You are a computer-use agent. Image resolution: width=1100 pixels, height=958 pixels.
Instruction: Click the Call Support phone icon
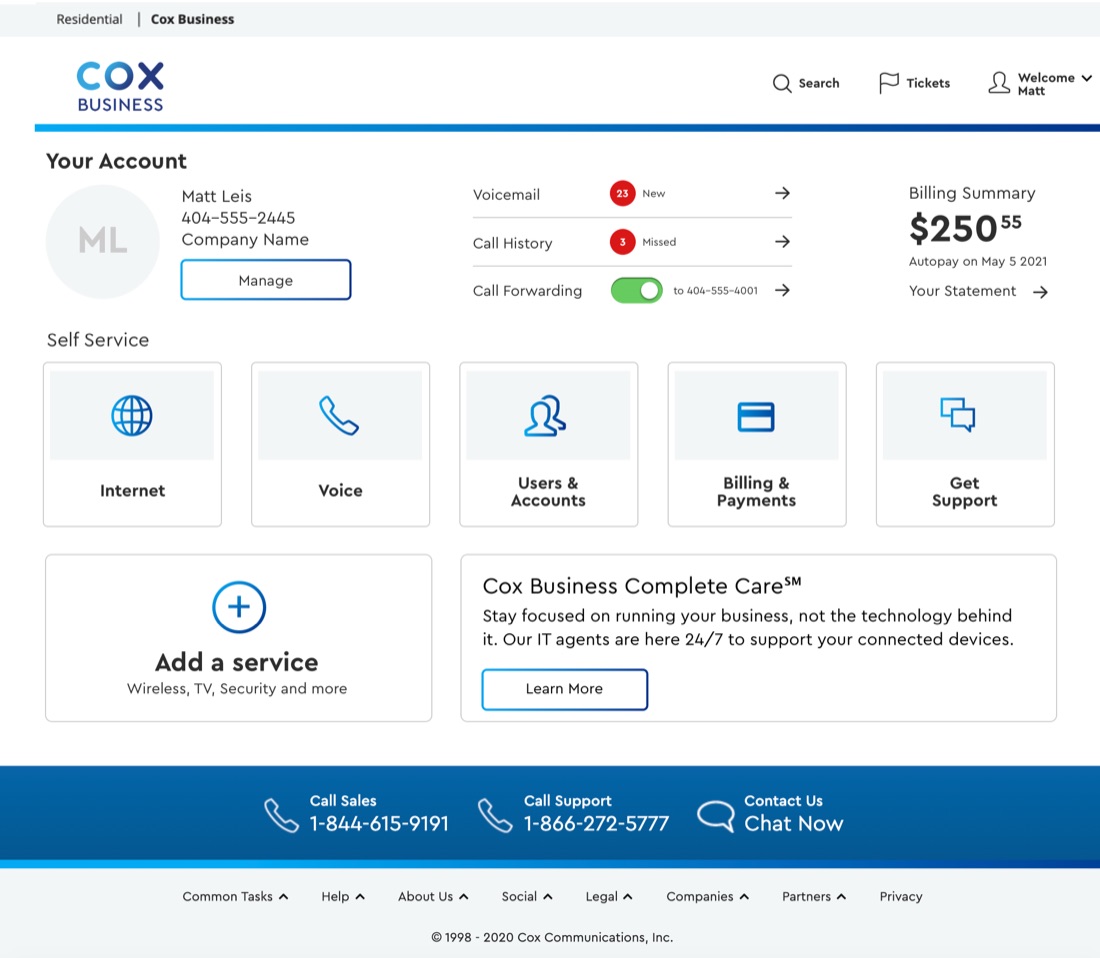pyautogui.click(x=495, y=816)
